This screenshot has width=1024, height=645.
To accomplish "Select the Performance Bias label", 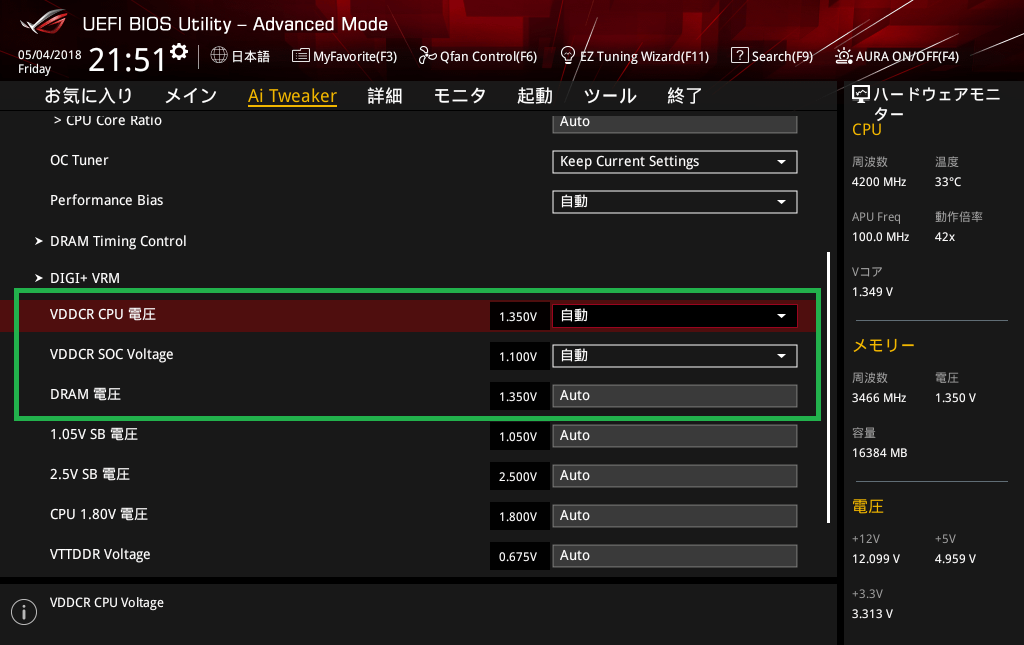I will click(x=106, y=200).
